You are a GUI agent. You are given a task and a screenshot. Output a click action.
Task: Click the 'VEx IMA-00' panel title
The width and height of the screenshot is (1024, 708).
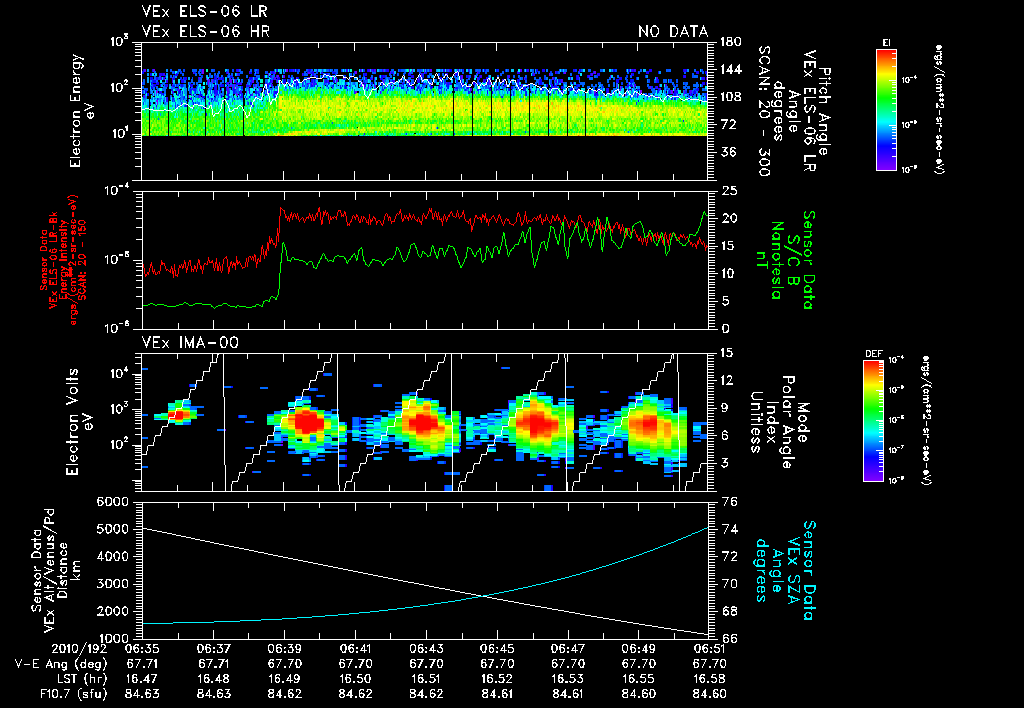[190, 342]
